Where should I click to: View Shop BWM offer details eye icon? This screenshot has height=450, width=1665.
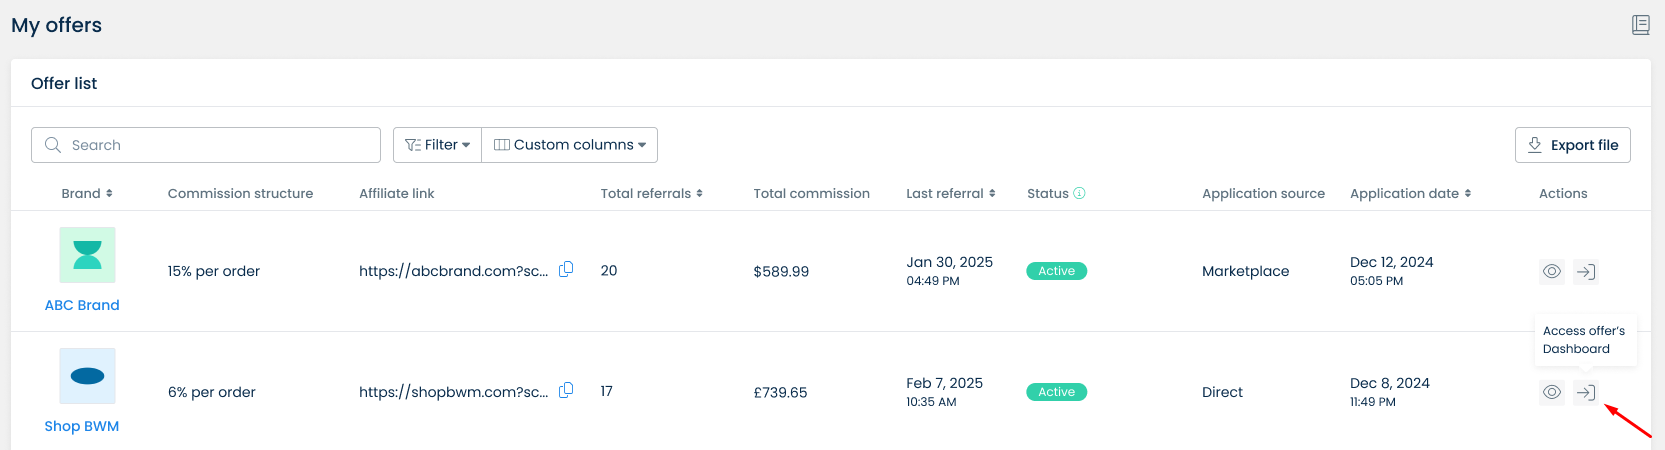tap(1551, 392)
